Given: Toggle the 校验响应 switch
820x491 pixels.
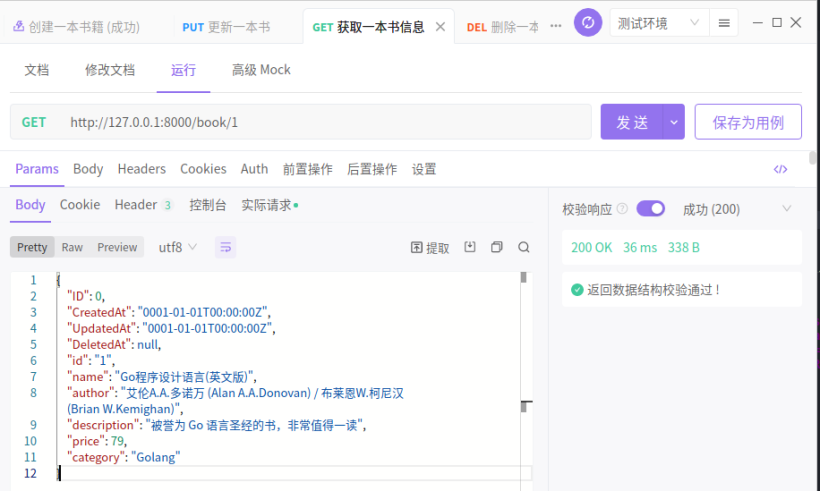Looking at the screenshot, I should (x=650, y=209).
